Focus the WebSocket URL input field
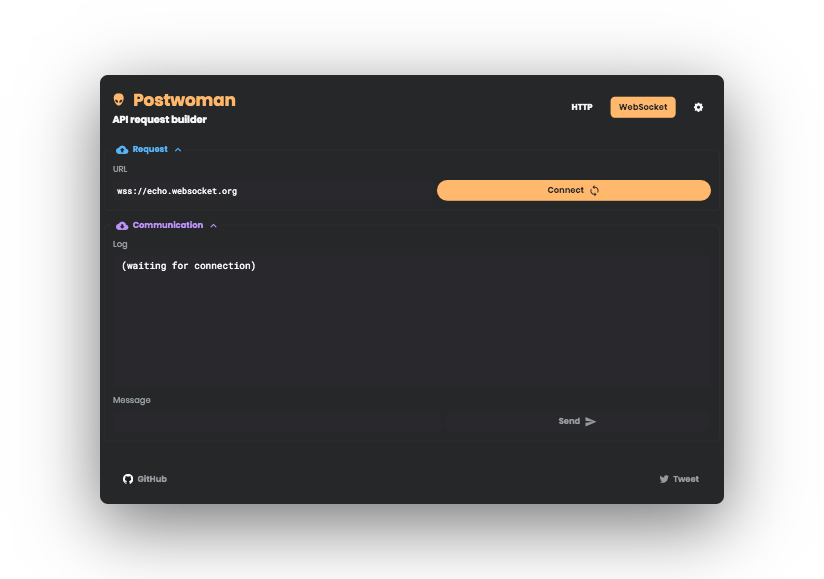The height and width of the screenshot is (579, 824). coord(273,191)
